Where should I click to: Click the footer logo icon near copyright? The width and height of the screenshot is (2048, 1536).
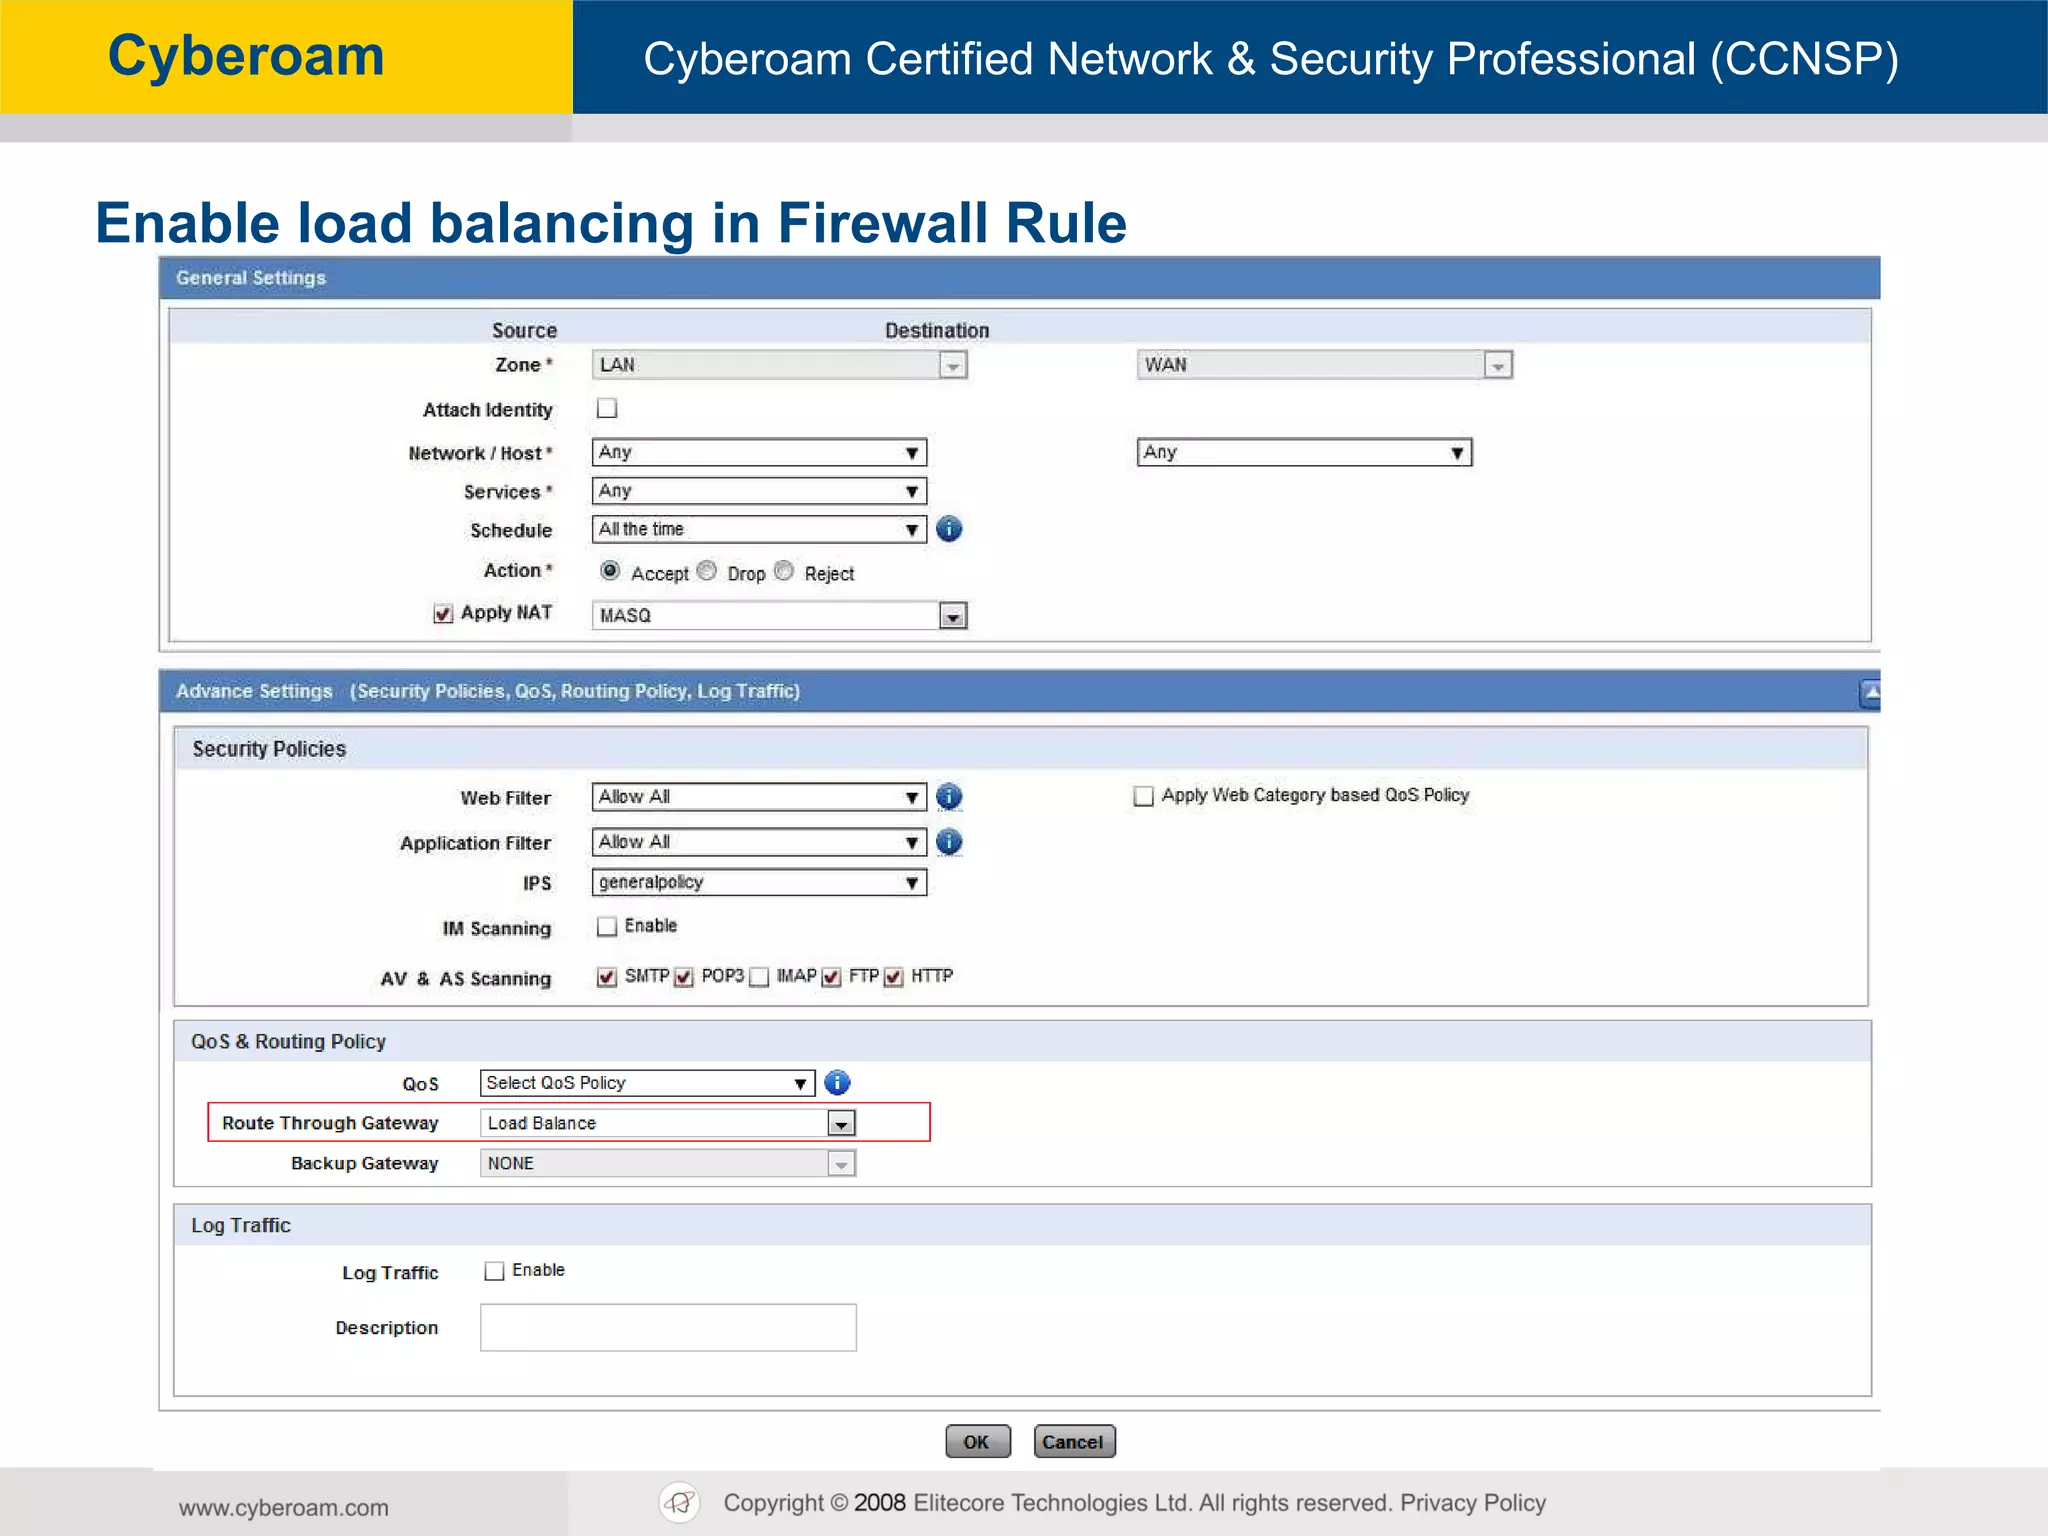(x=680, y=1502)
